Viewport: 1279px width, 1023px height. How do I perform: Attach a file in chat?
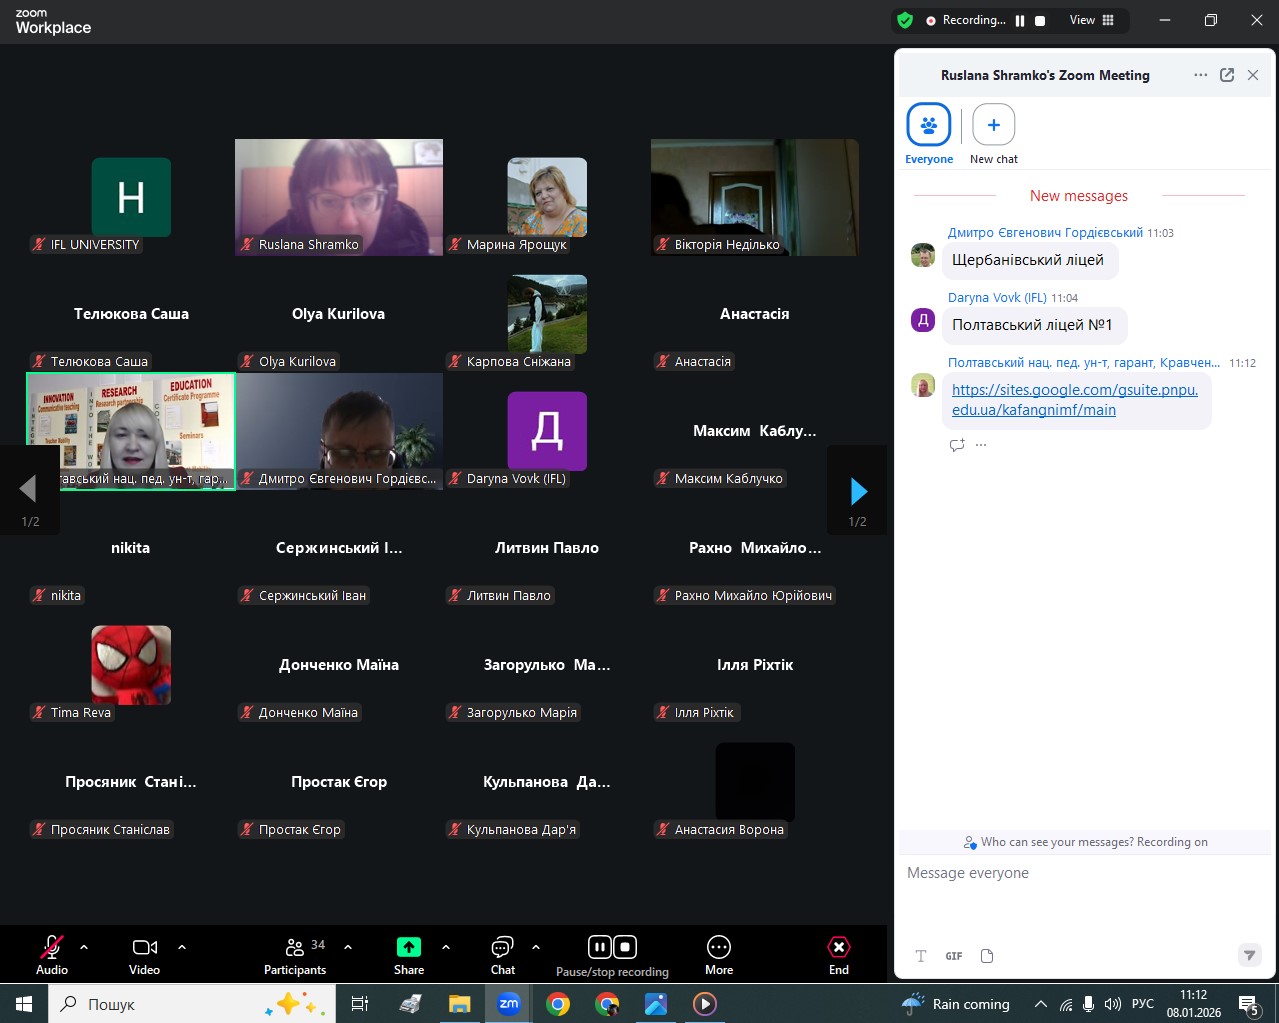987,956
